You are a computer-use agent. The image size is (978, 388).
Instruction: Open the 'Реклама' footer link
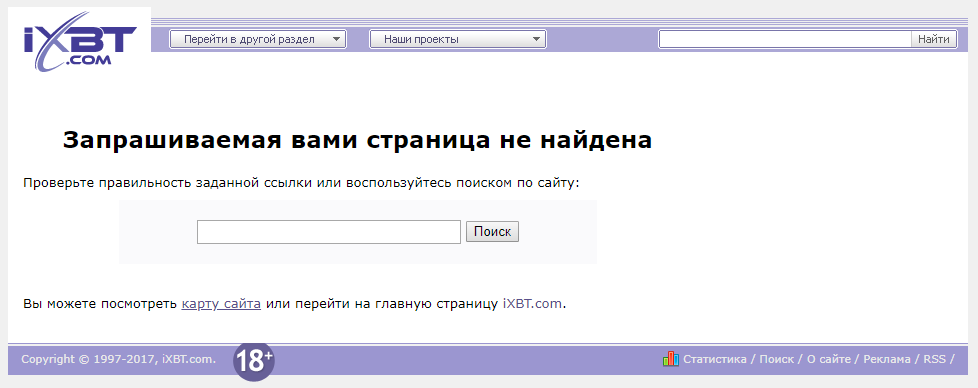click(x=887, y=359)
